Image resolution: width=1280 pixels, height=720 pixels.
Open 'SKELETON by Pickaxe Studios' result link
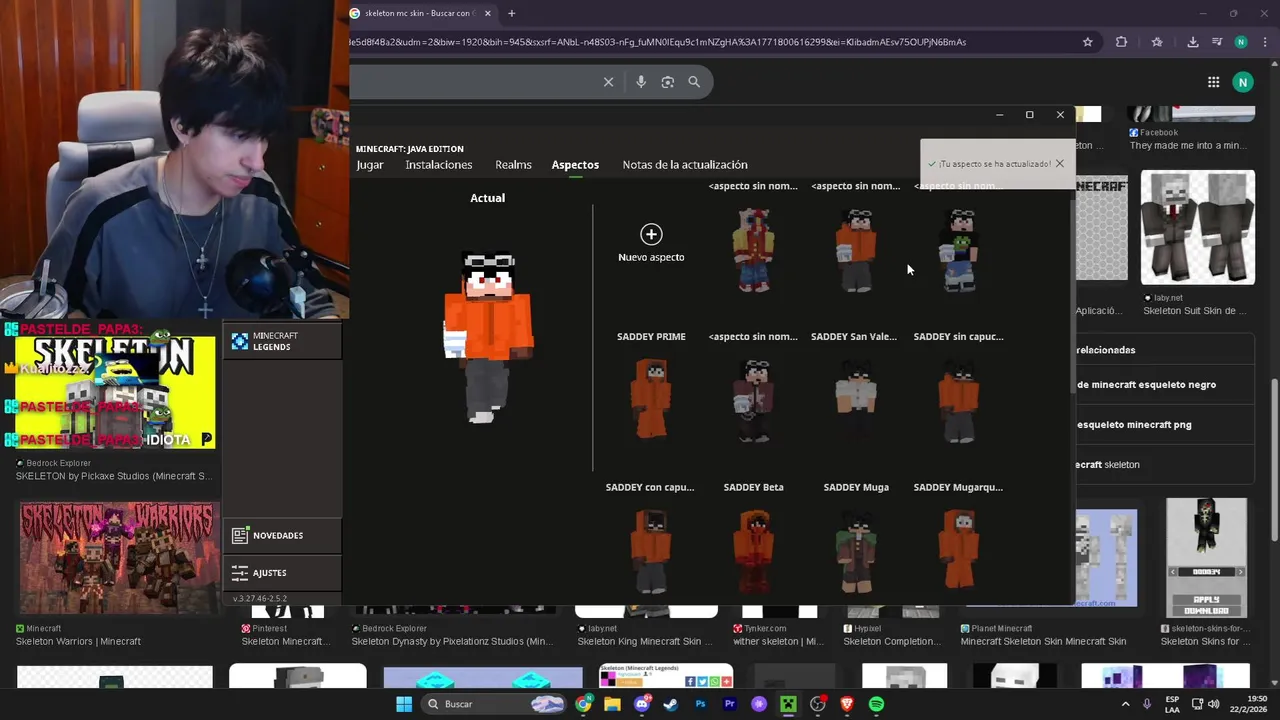click(114, 476)
